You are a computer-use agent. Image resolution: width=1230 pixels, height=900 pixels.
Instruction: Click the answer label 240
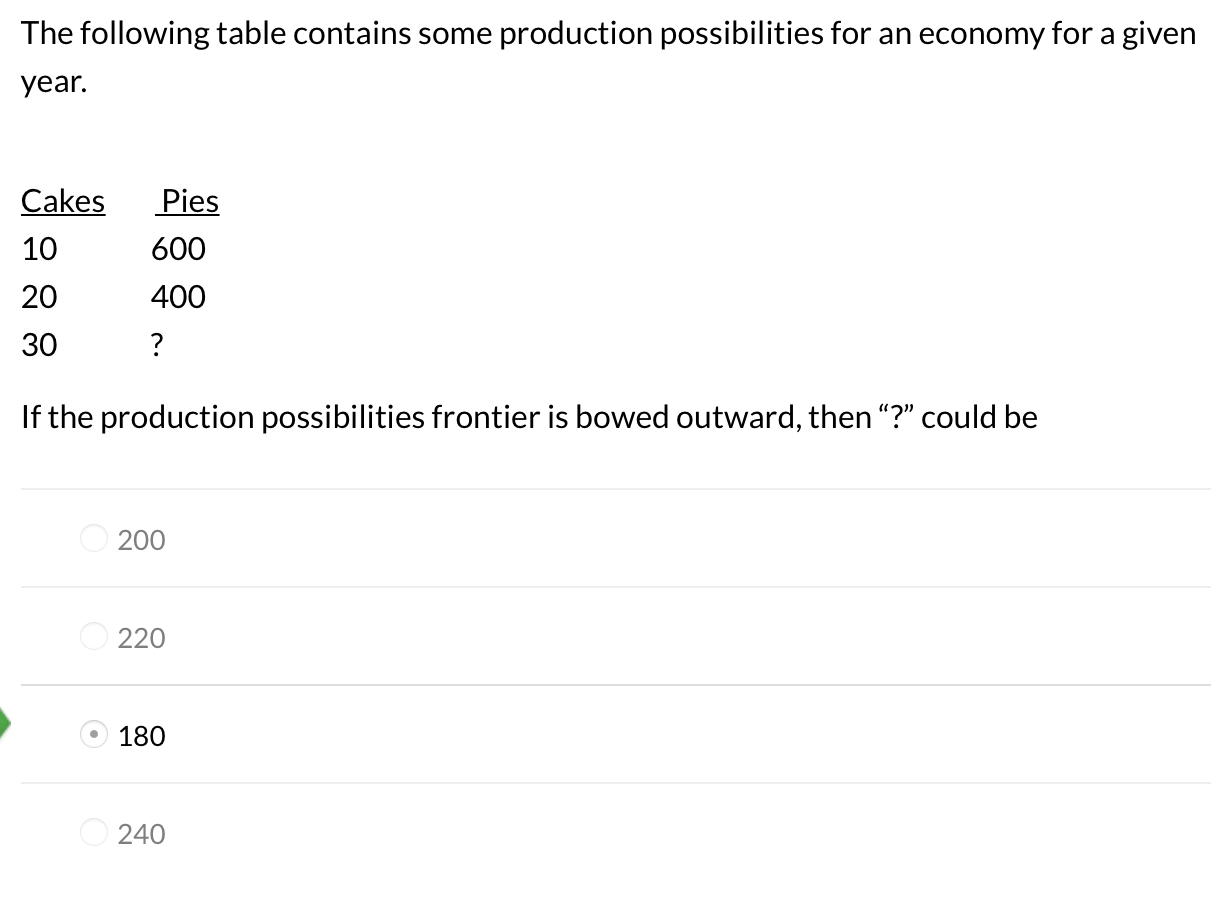coord(140,833)
